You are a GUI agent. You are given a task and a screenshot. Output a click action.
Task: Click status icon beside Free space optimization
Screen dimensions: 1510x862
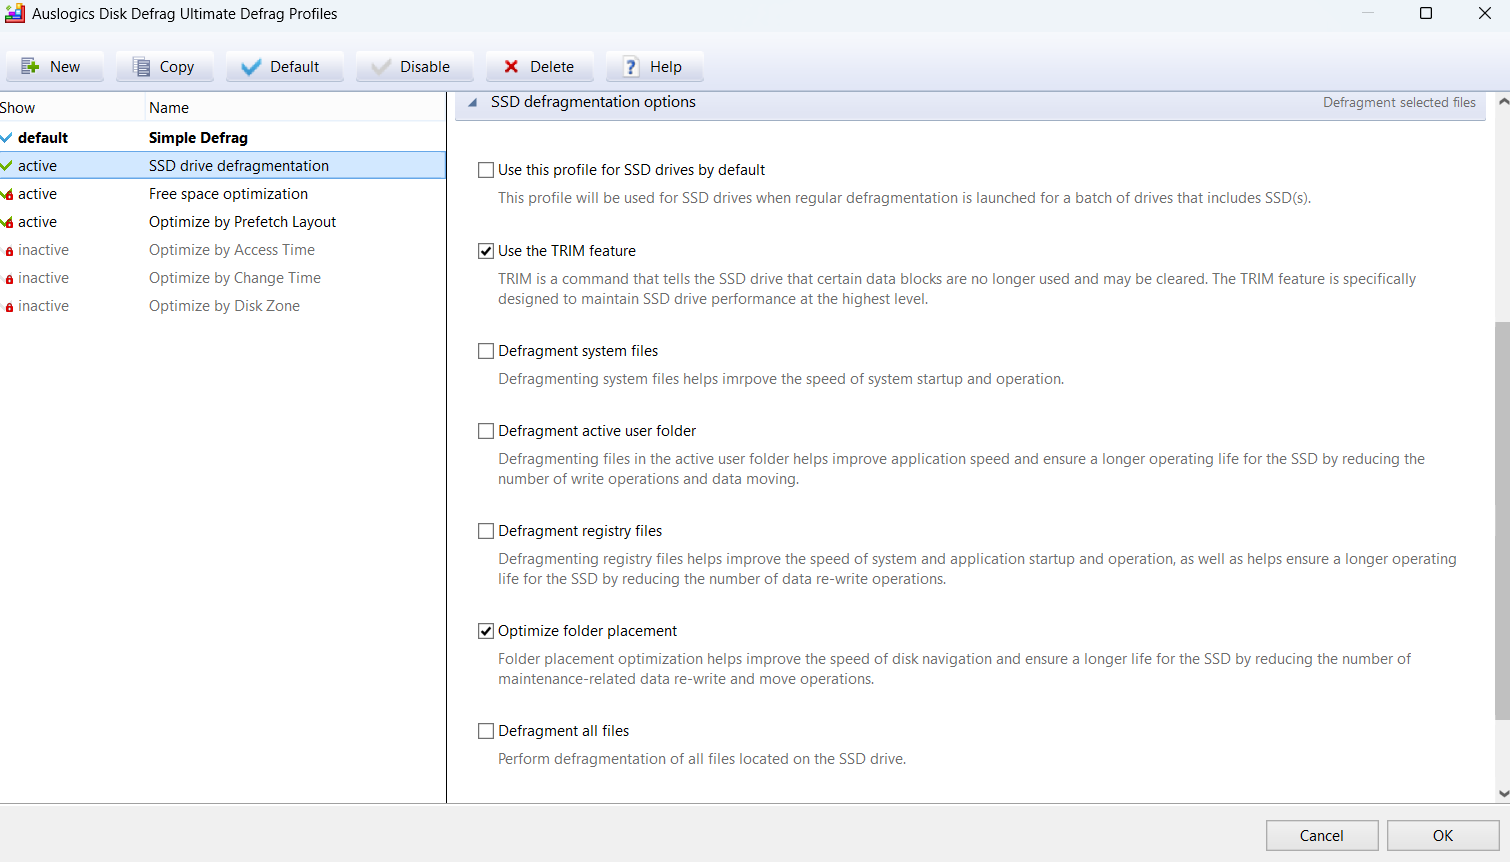click(8, 194)
